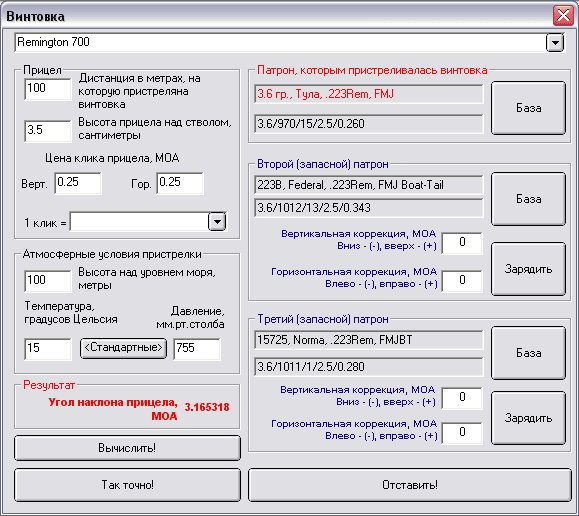This screenshot has width=579, height=516.
Task: Click the second cartridge vertical correction field
Action: coord(462,243)
